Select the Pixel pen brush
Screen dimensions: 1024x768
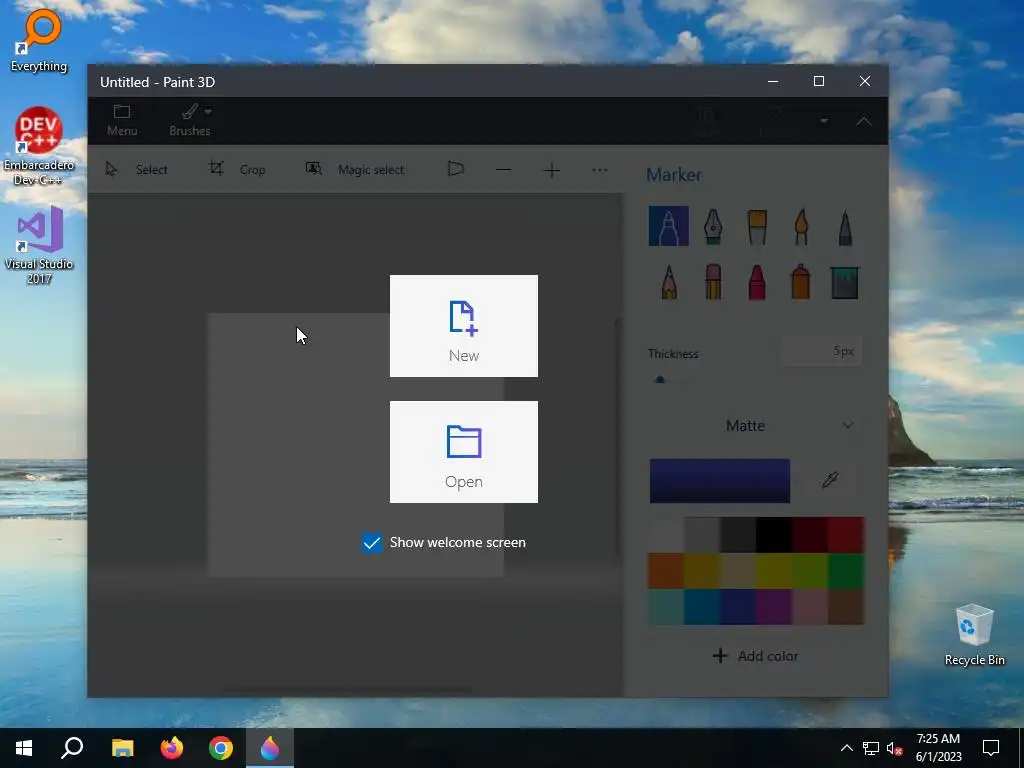(845, 226)
